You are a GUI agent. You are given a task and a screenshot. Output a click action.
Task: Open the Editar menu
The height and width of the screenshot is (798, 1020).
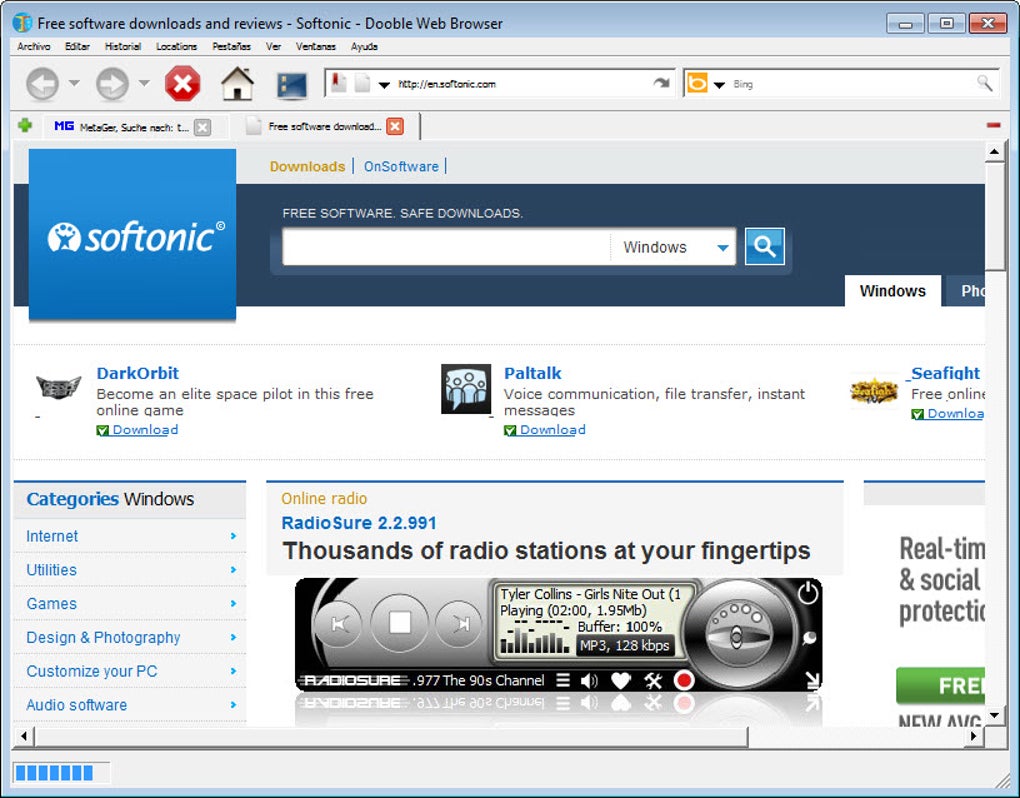(77, 46)
